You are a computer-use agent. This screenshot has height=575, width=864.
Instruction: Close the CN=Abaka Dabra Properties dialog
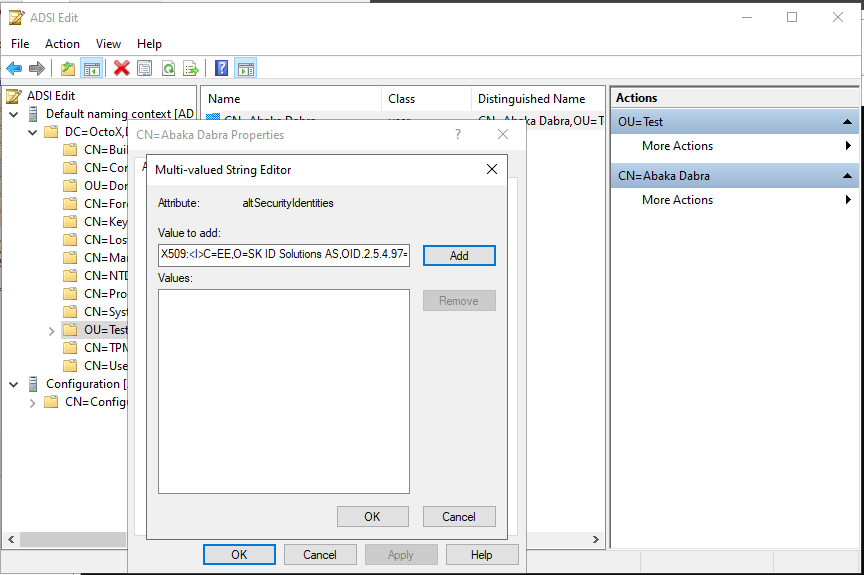(503, 134)
